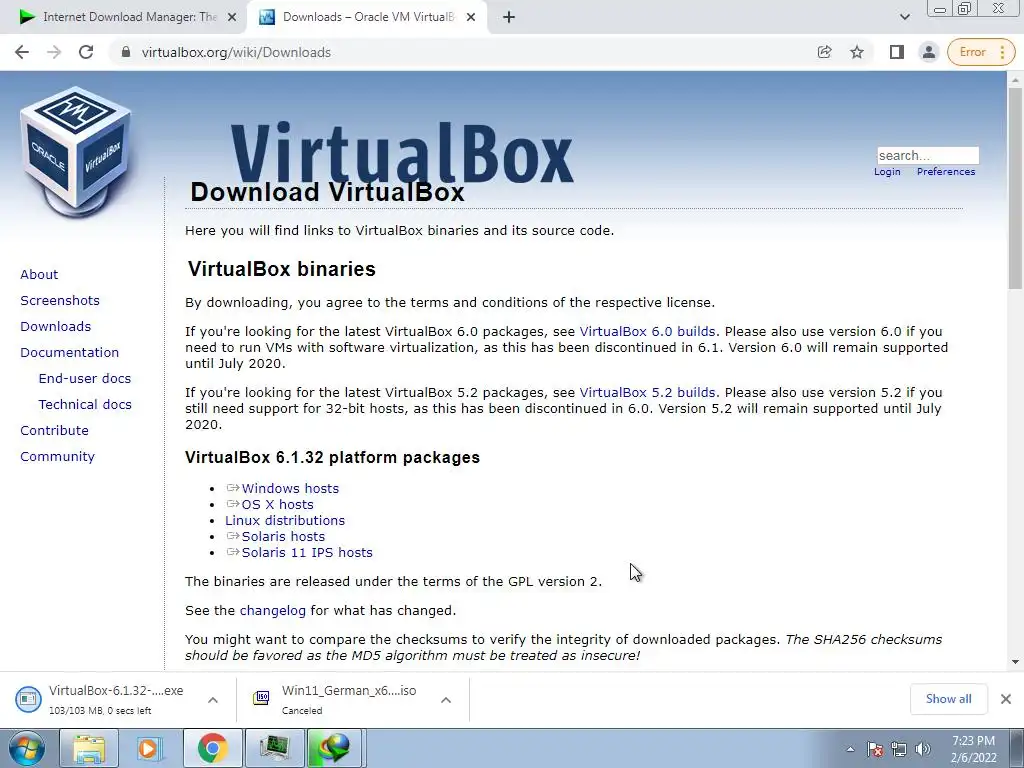1024x768 pixels.
Task: Open the system monitor taskbar icon
Action: point(274,748)
